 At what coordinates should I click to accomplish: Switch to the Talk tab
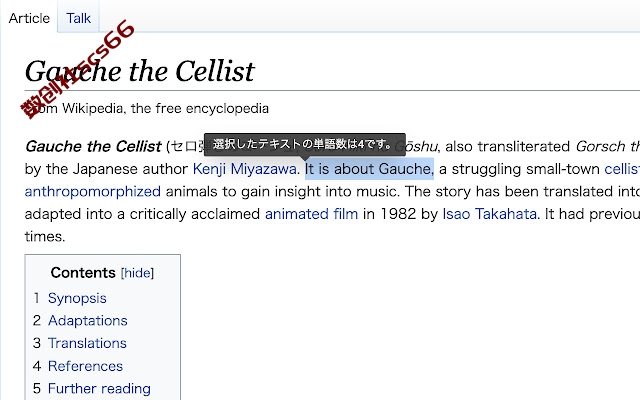(78, 18)
